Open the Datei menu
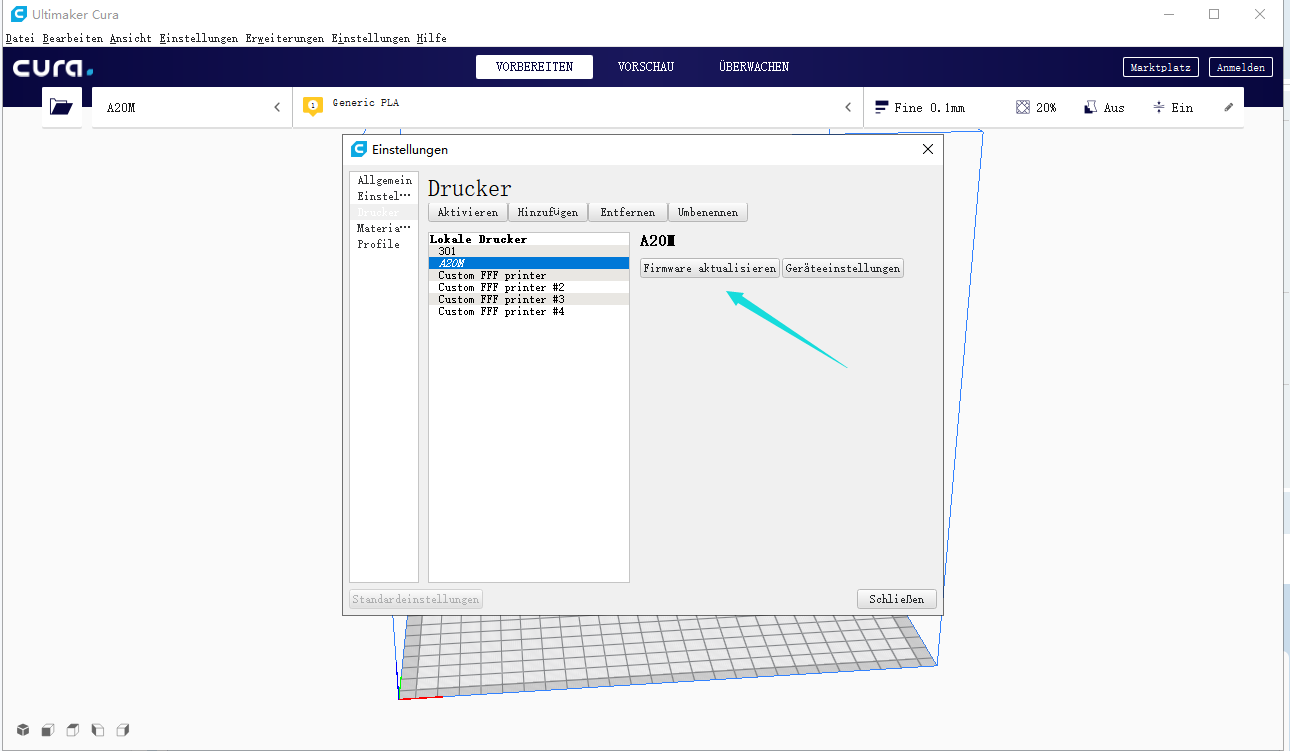1290x751 pixels. [20, 38]
